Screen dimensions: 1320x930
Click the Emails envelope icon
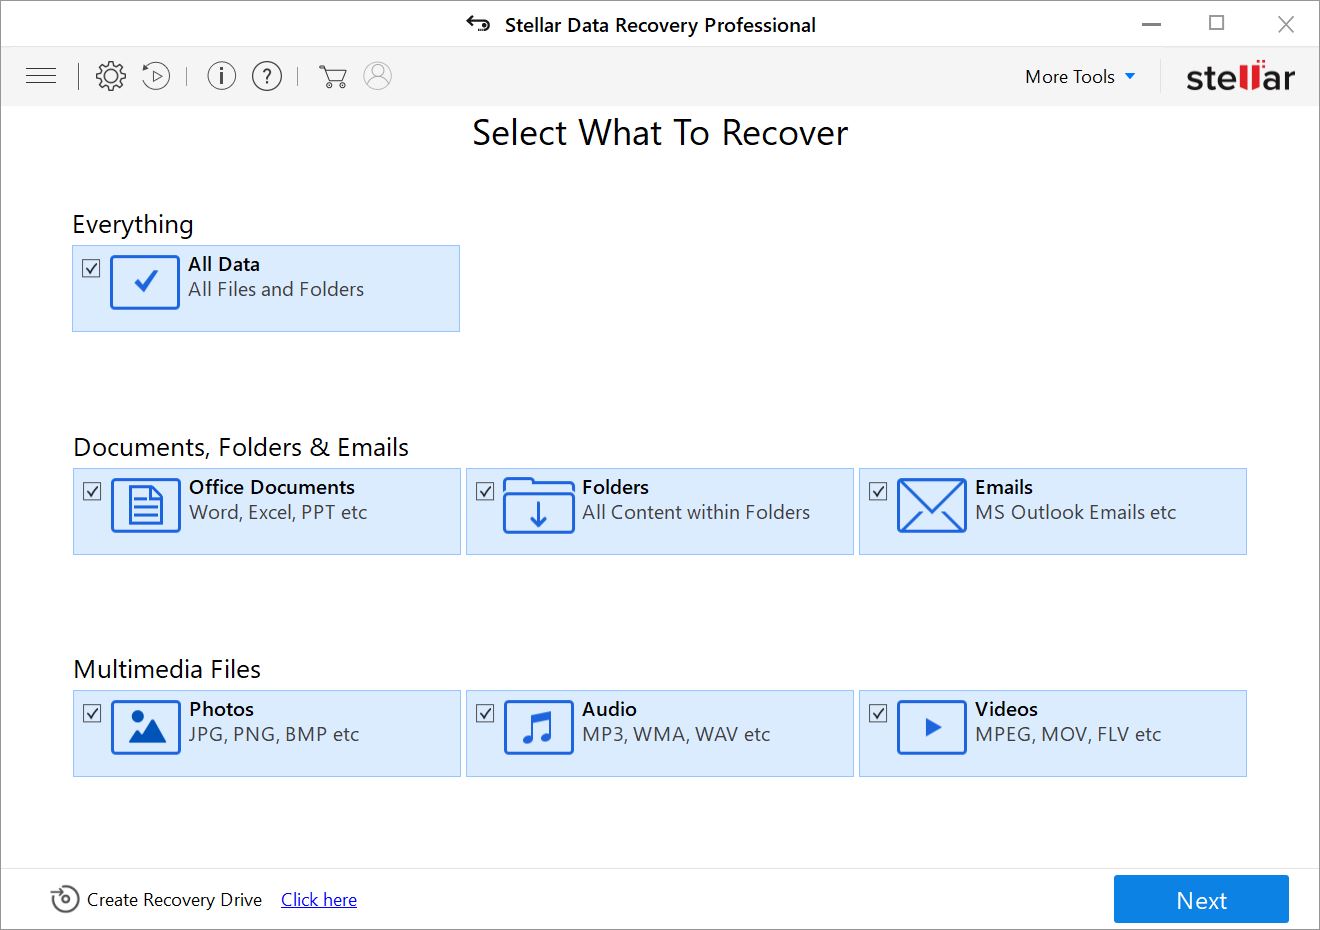[932, 505]
